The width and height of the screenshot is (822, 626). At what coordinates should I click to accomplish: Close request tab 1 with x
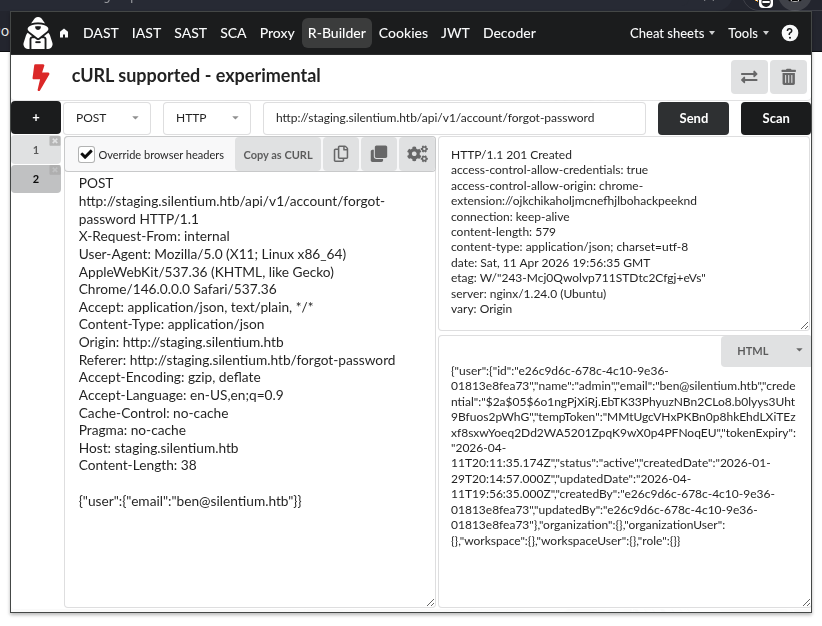(x=55, y=141)
